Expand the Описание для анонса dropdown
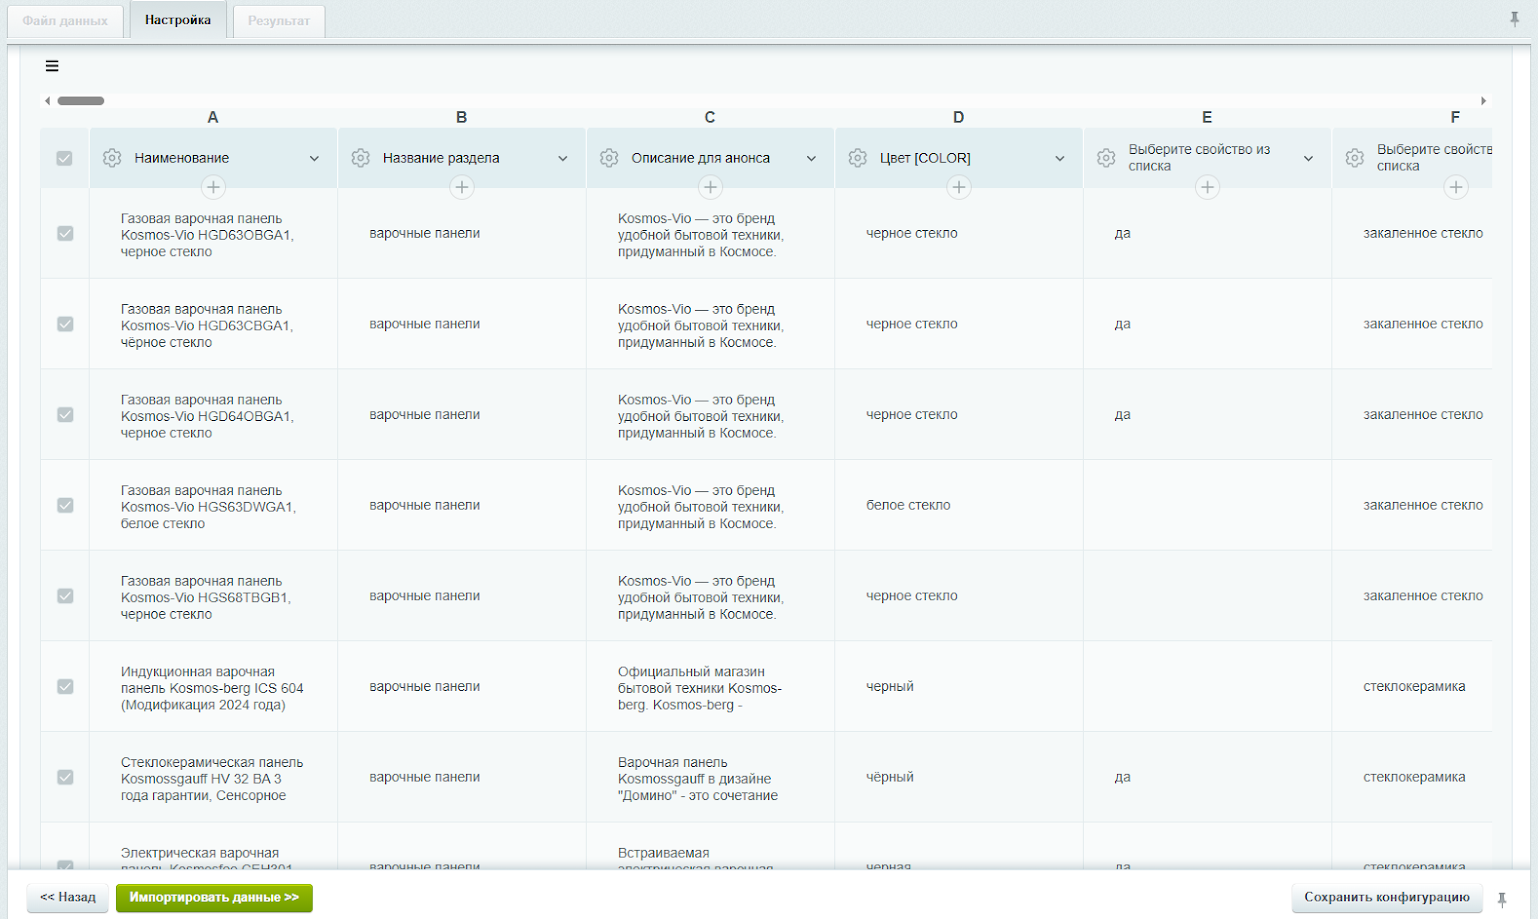Viewport: 1538px width, 919px height. point(811,158)
